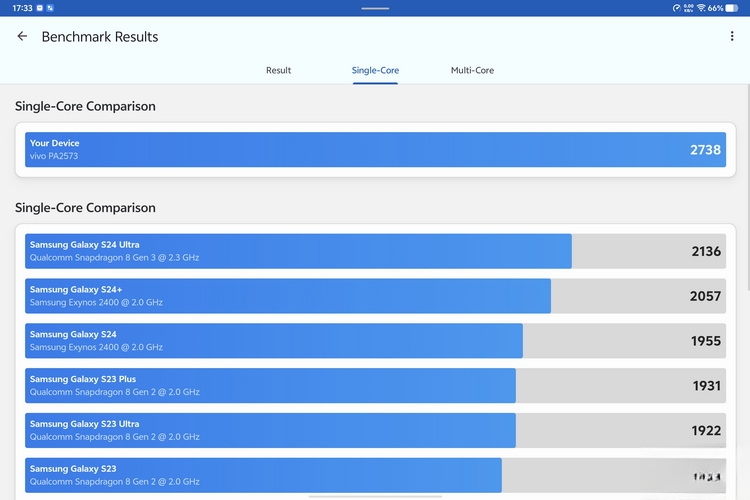The image size is (750, 500).
Task: Switch to the Result tab
Action: [278, 70]
